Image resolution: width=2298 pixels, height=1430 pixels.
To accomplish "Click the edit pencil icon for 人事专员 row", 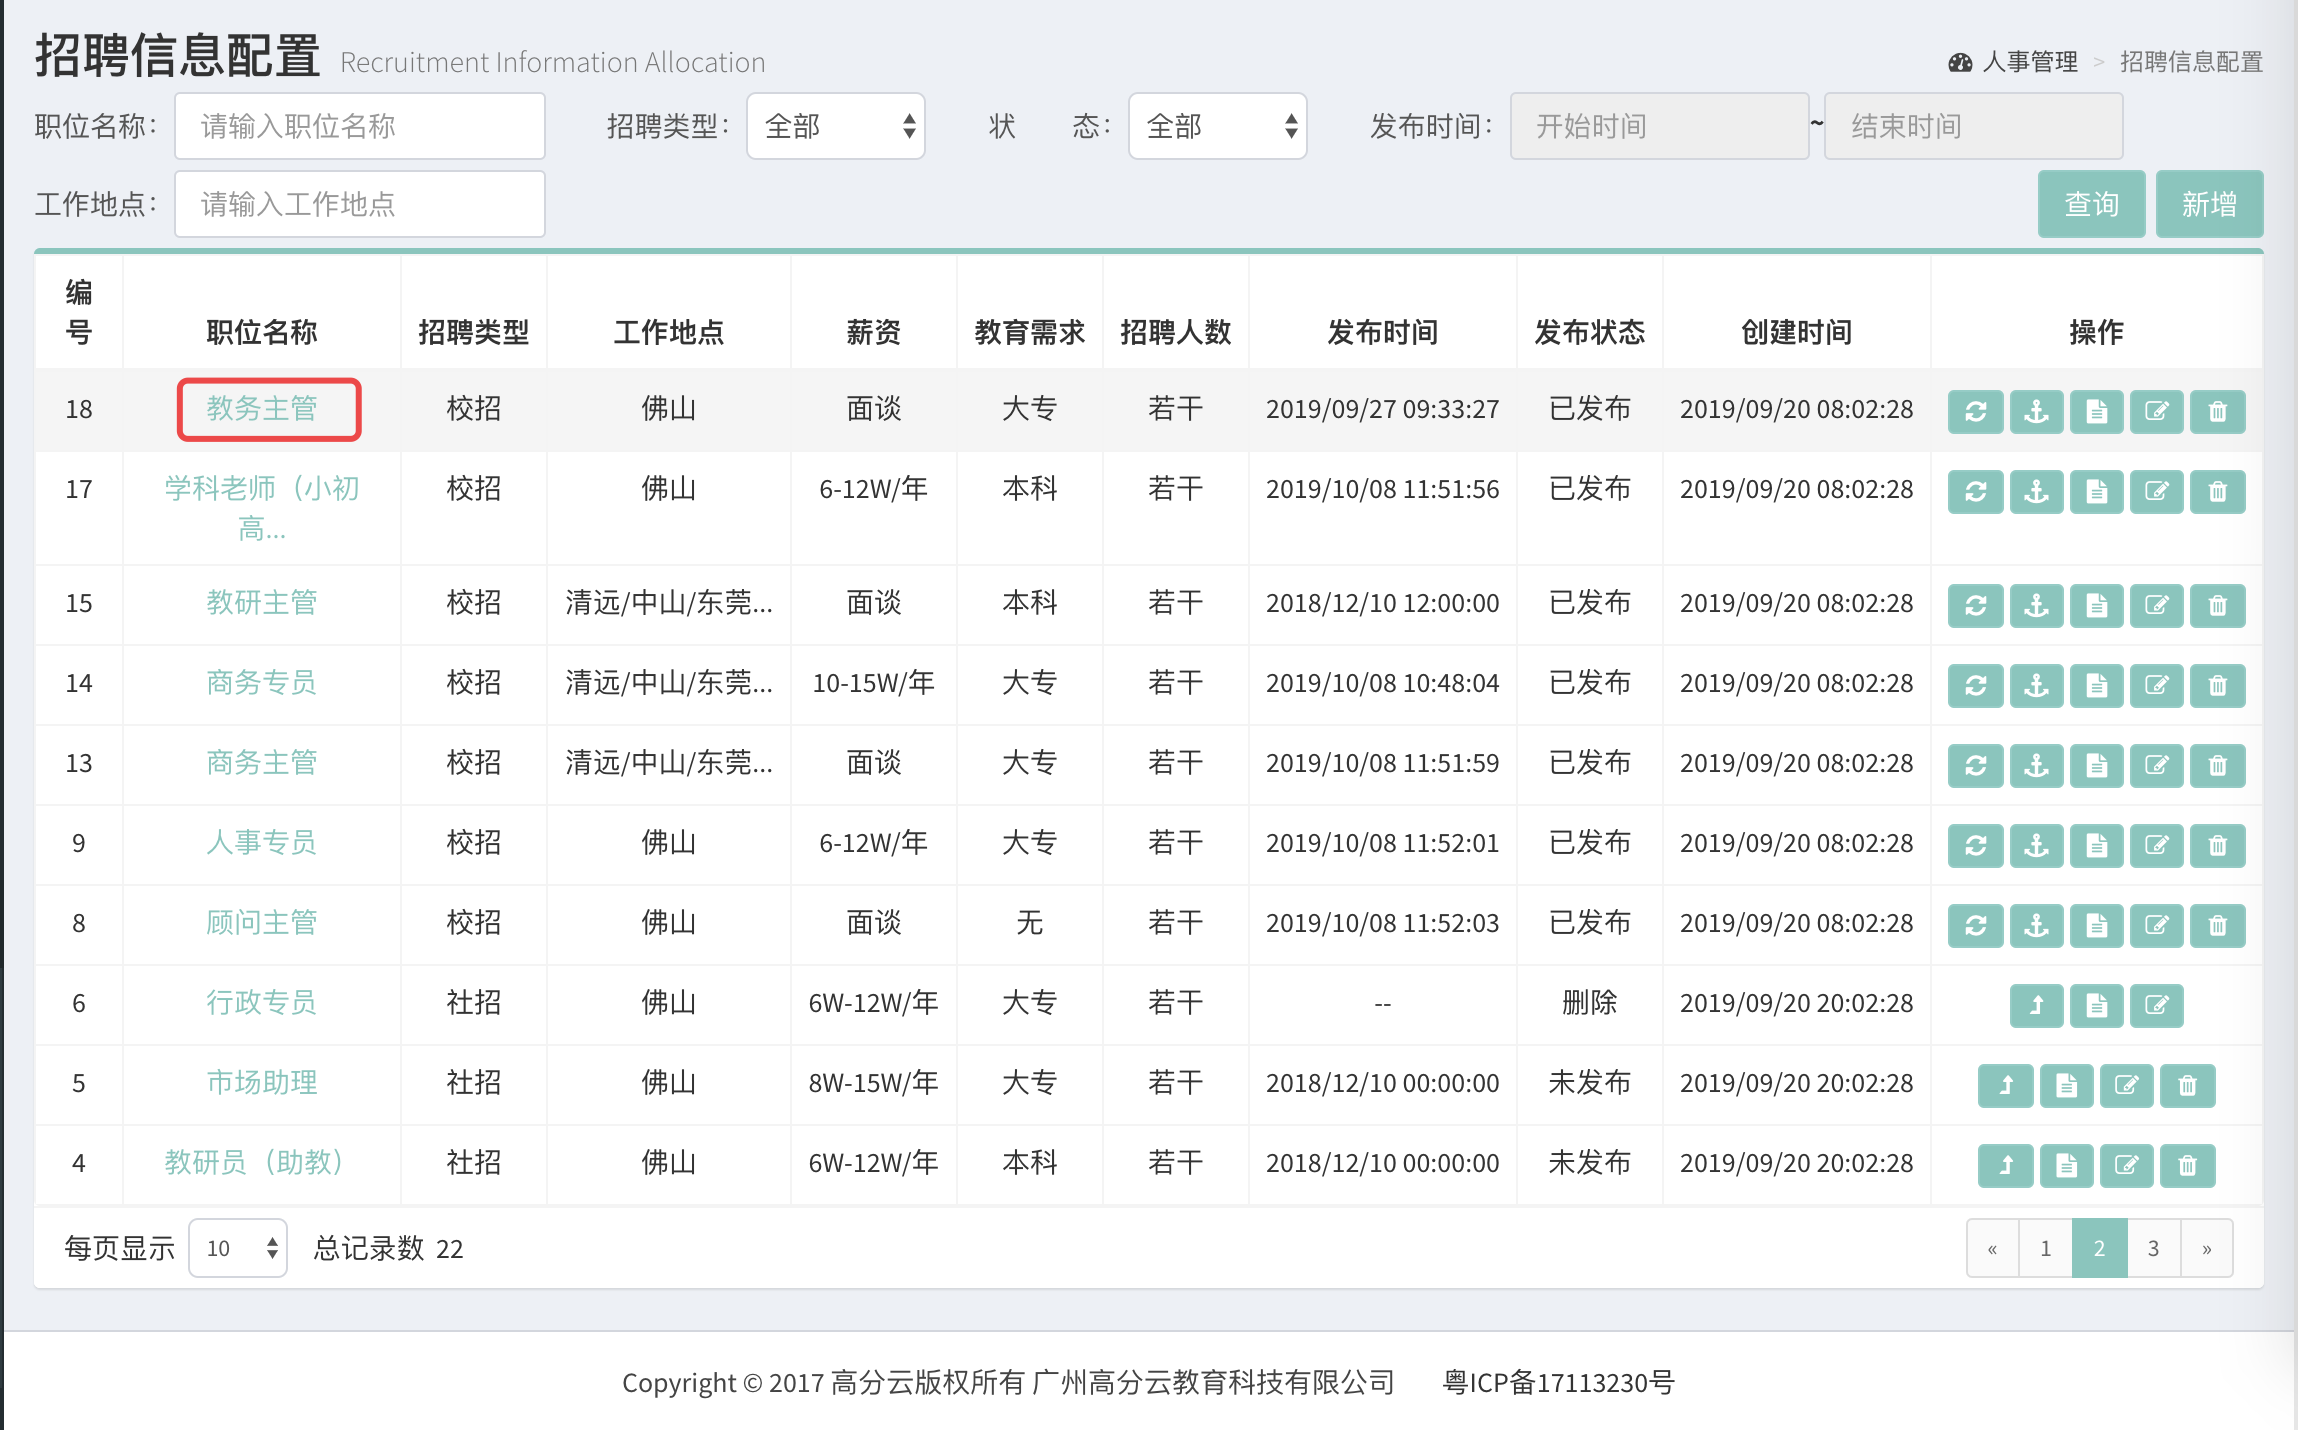I will coord(2156,846).
